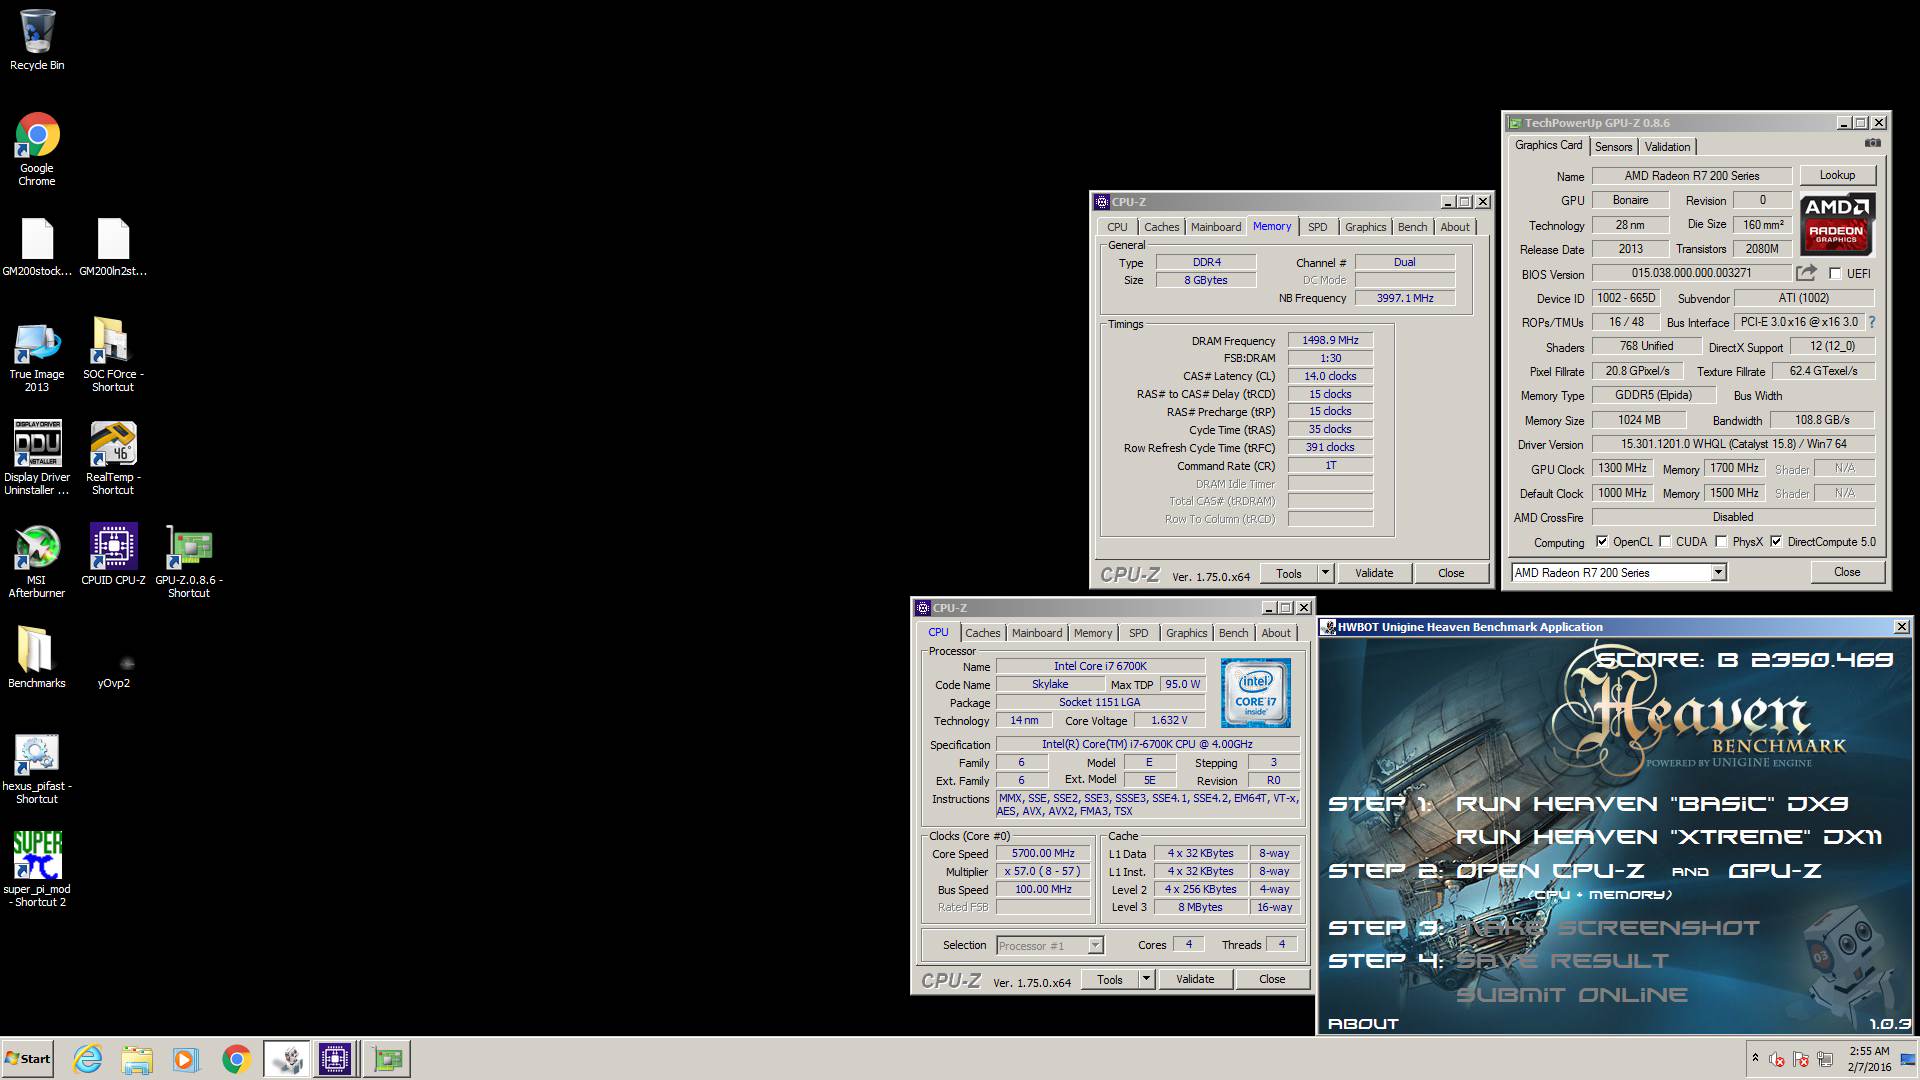
Task: Switch to GPU-Z taskbar button
Action: coord(387,1059)
